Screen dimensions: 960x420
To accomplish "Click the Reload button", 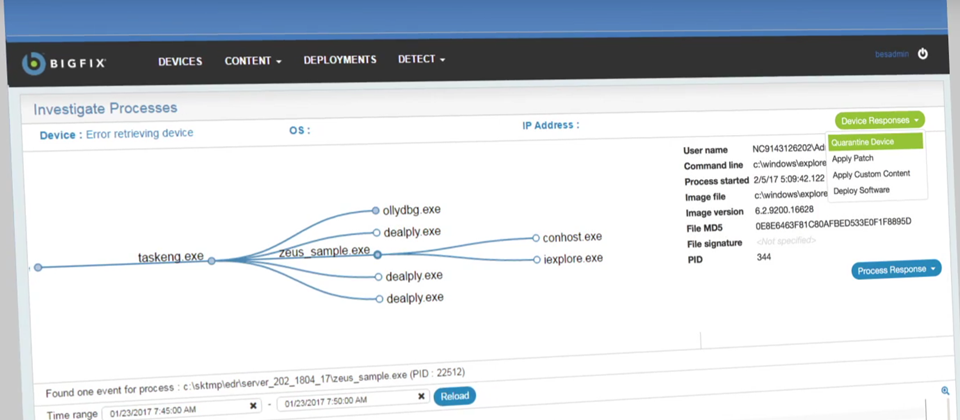I will 455,396.
